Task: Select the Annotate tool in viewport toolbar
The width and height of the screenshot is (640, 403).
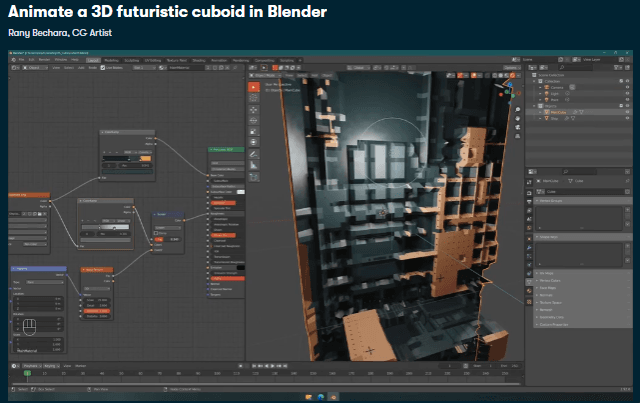Action: point(253,154)
